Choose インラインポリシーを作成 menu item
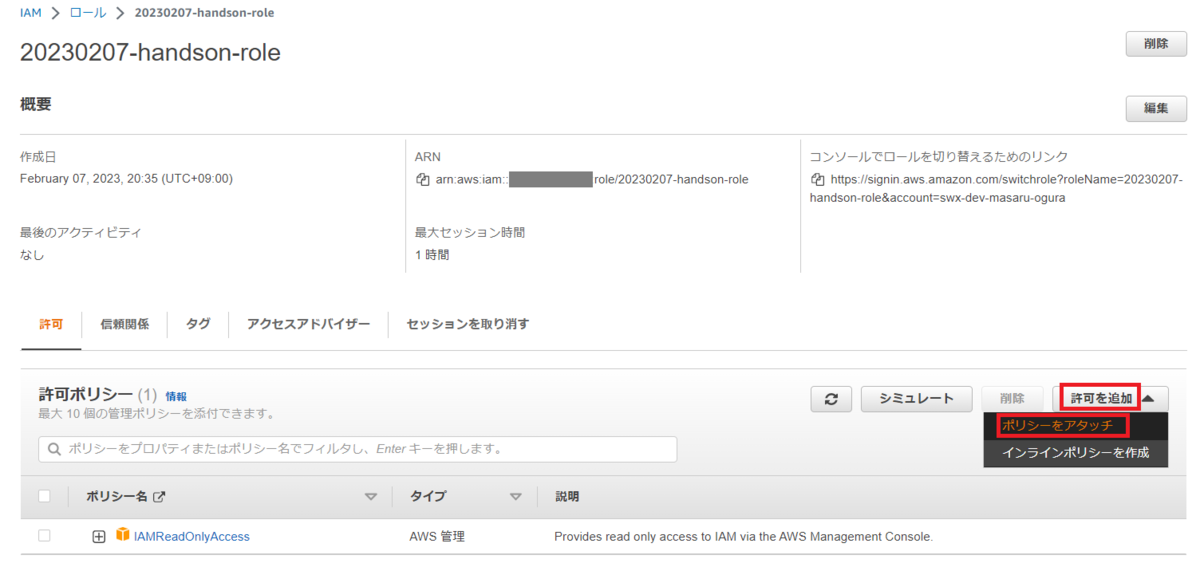 click(x=1075, y=453)
